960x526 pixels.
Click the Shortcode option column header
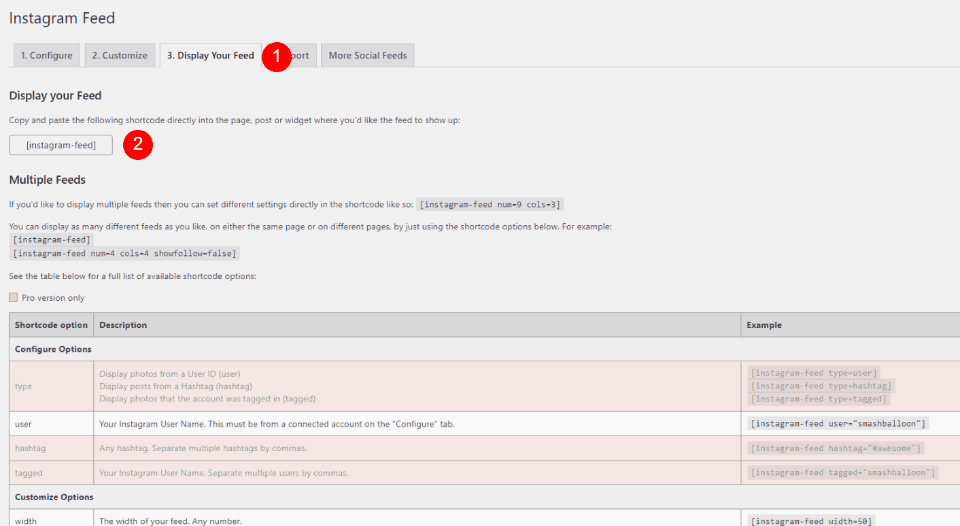(51, 325)
